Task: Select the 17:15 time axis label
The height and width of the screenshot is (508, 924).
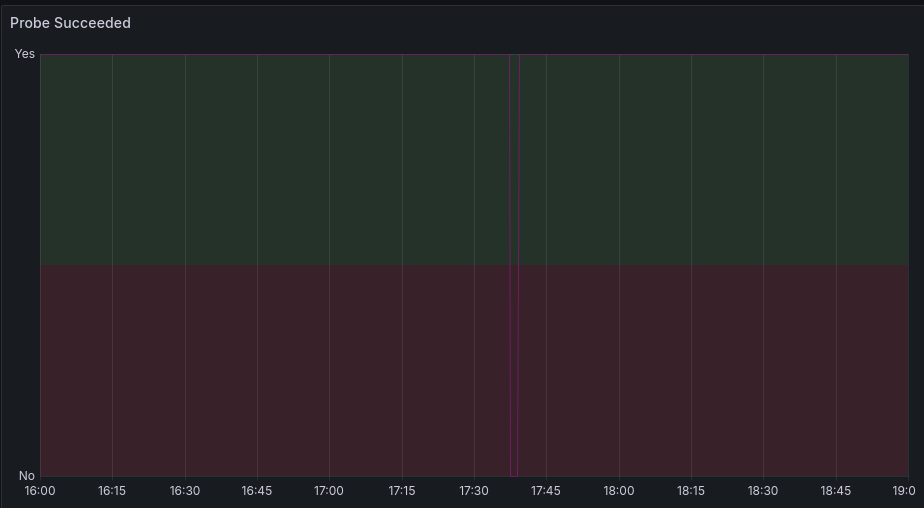Action: tap(402, 491)
